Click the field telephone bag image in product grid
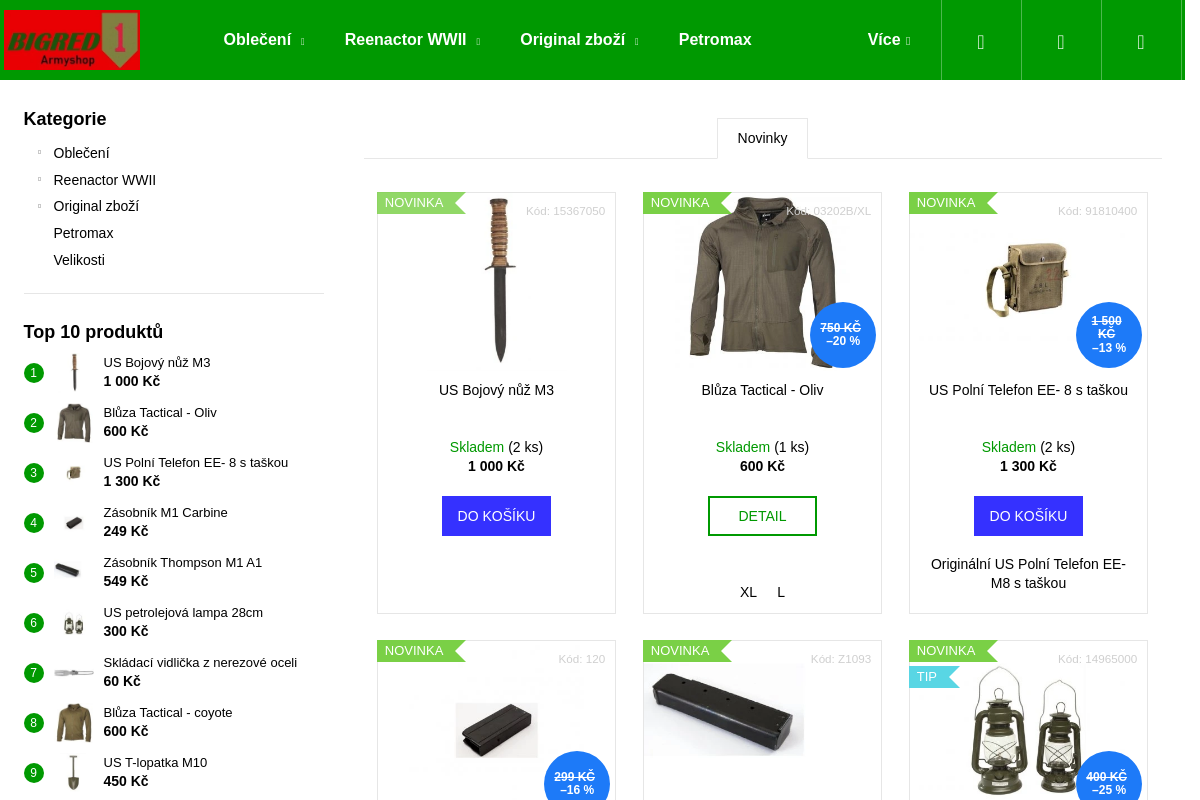Image resolution: width=1200 pixels, height=800 pixels. 1027,280
